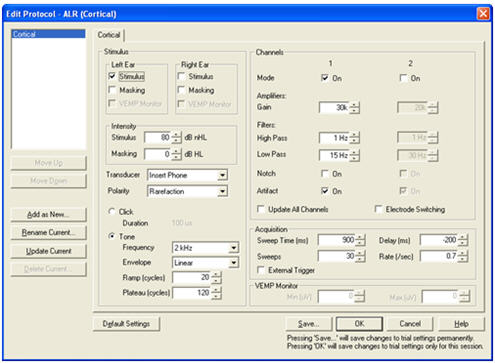The image size is (495, 363).
Task: Adjust Masking intensity spinner arrows
Action: (x=176, y=154)
